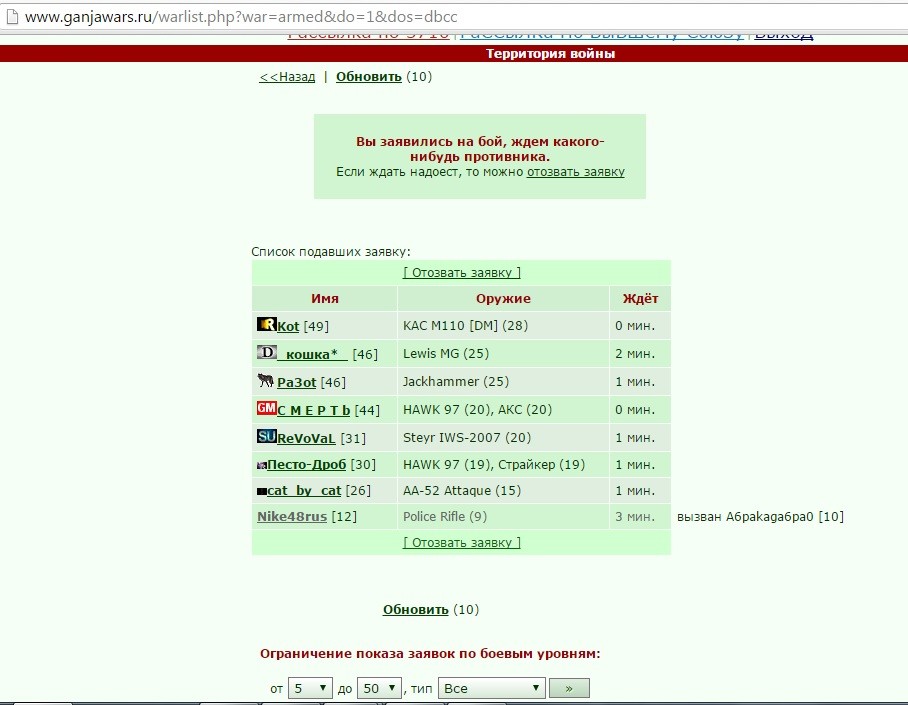Click the page icon in the address bar
The image size is (908, 705).
tap(12, 17)
